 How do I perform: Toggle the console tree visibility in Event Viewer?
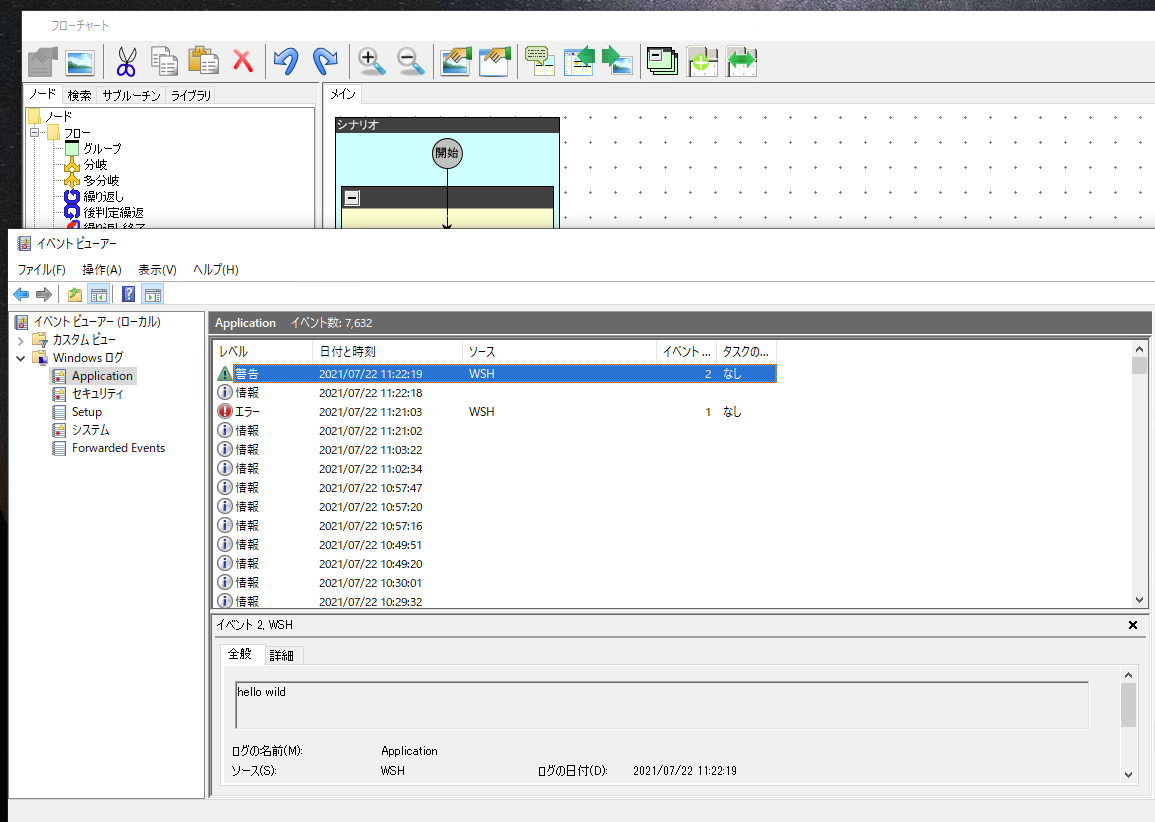coord(98,293)
